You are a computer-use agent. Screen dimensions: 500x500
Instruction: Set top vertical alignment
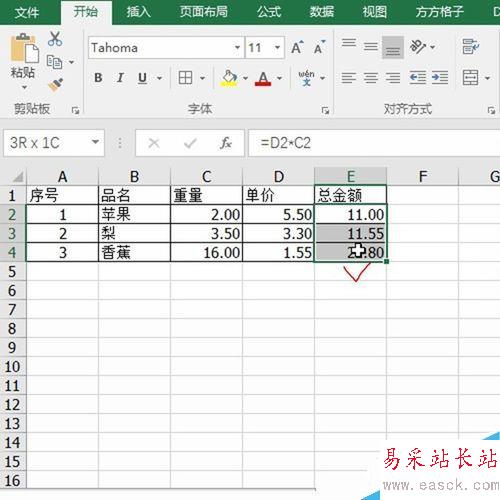point(349,44)
